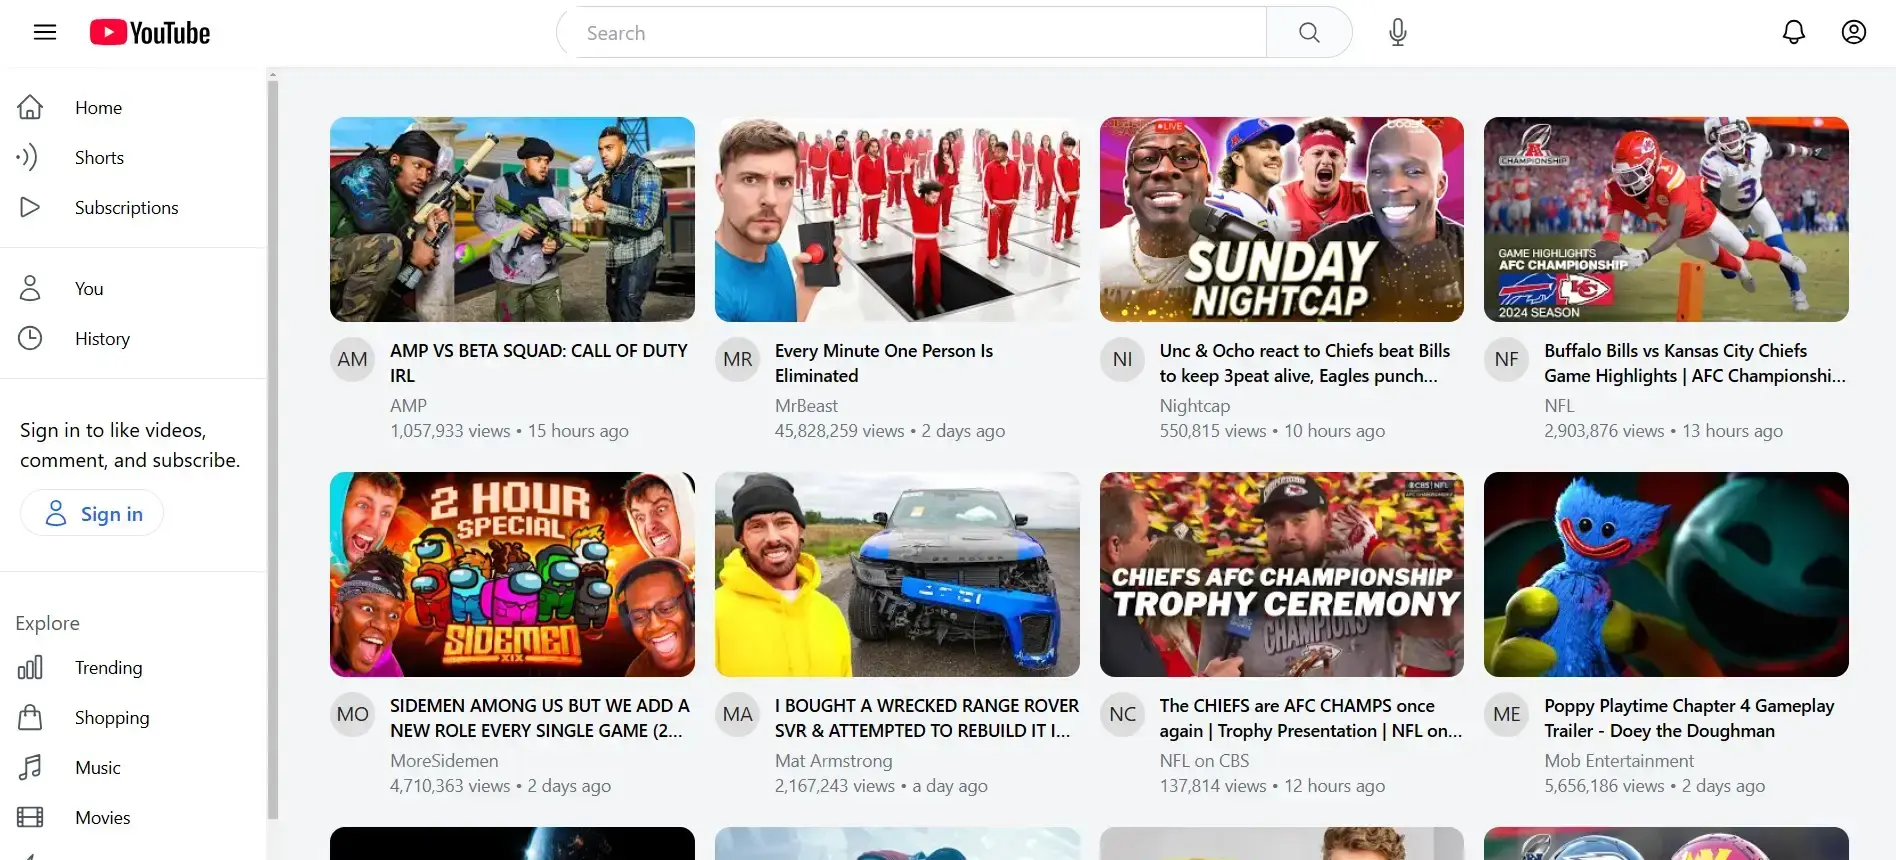1896x860 pixels.
Task: Click the Sign in button
Action: (92, 513)
